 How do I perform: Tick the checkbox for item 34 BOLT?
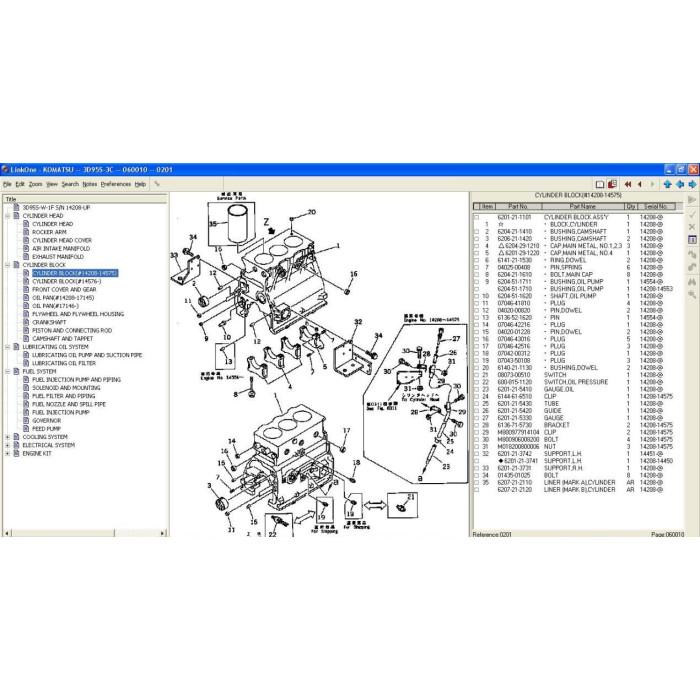(476, 475)
